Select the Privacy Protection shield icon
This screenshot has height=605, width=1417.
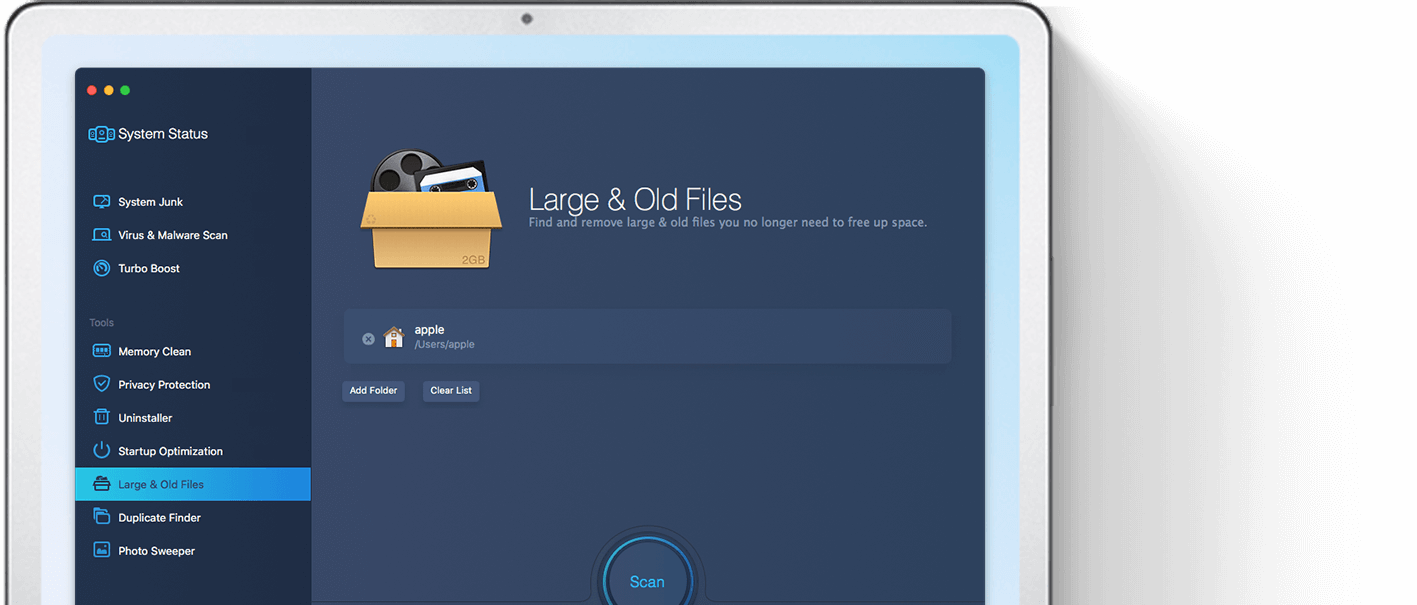point(101,384)
